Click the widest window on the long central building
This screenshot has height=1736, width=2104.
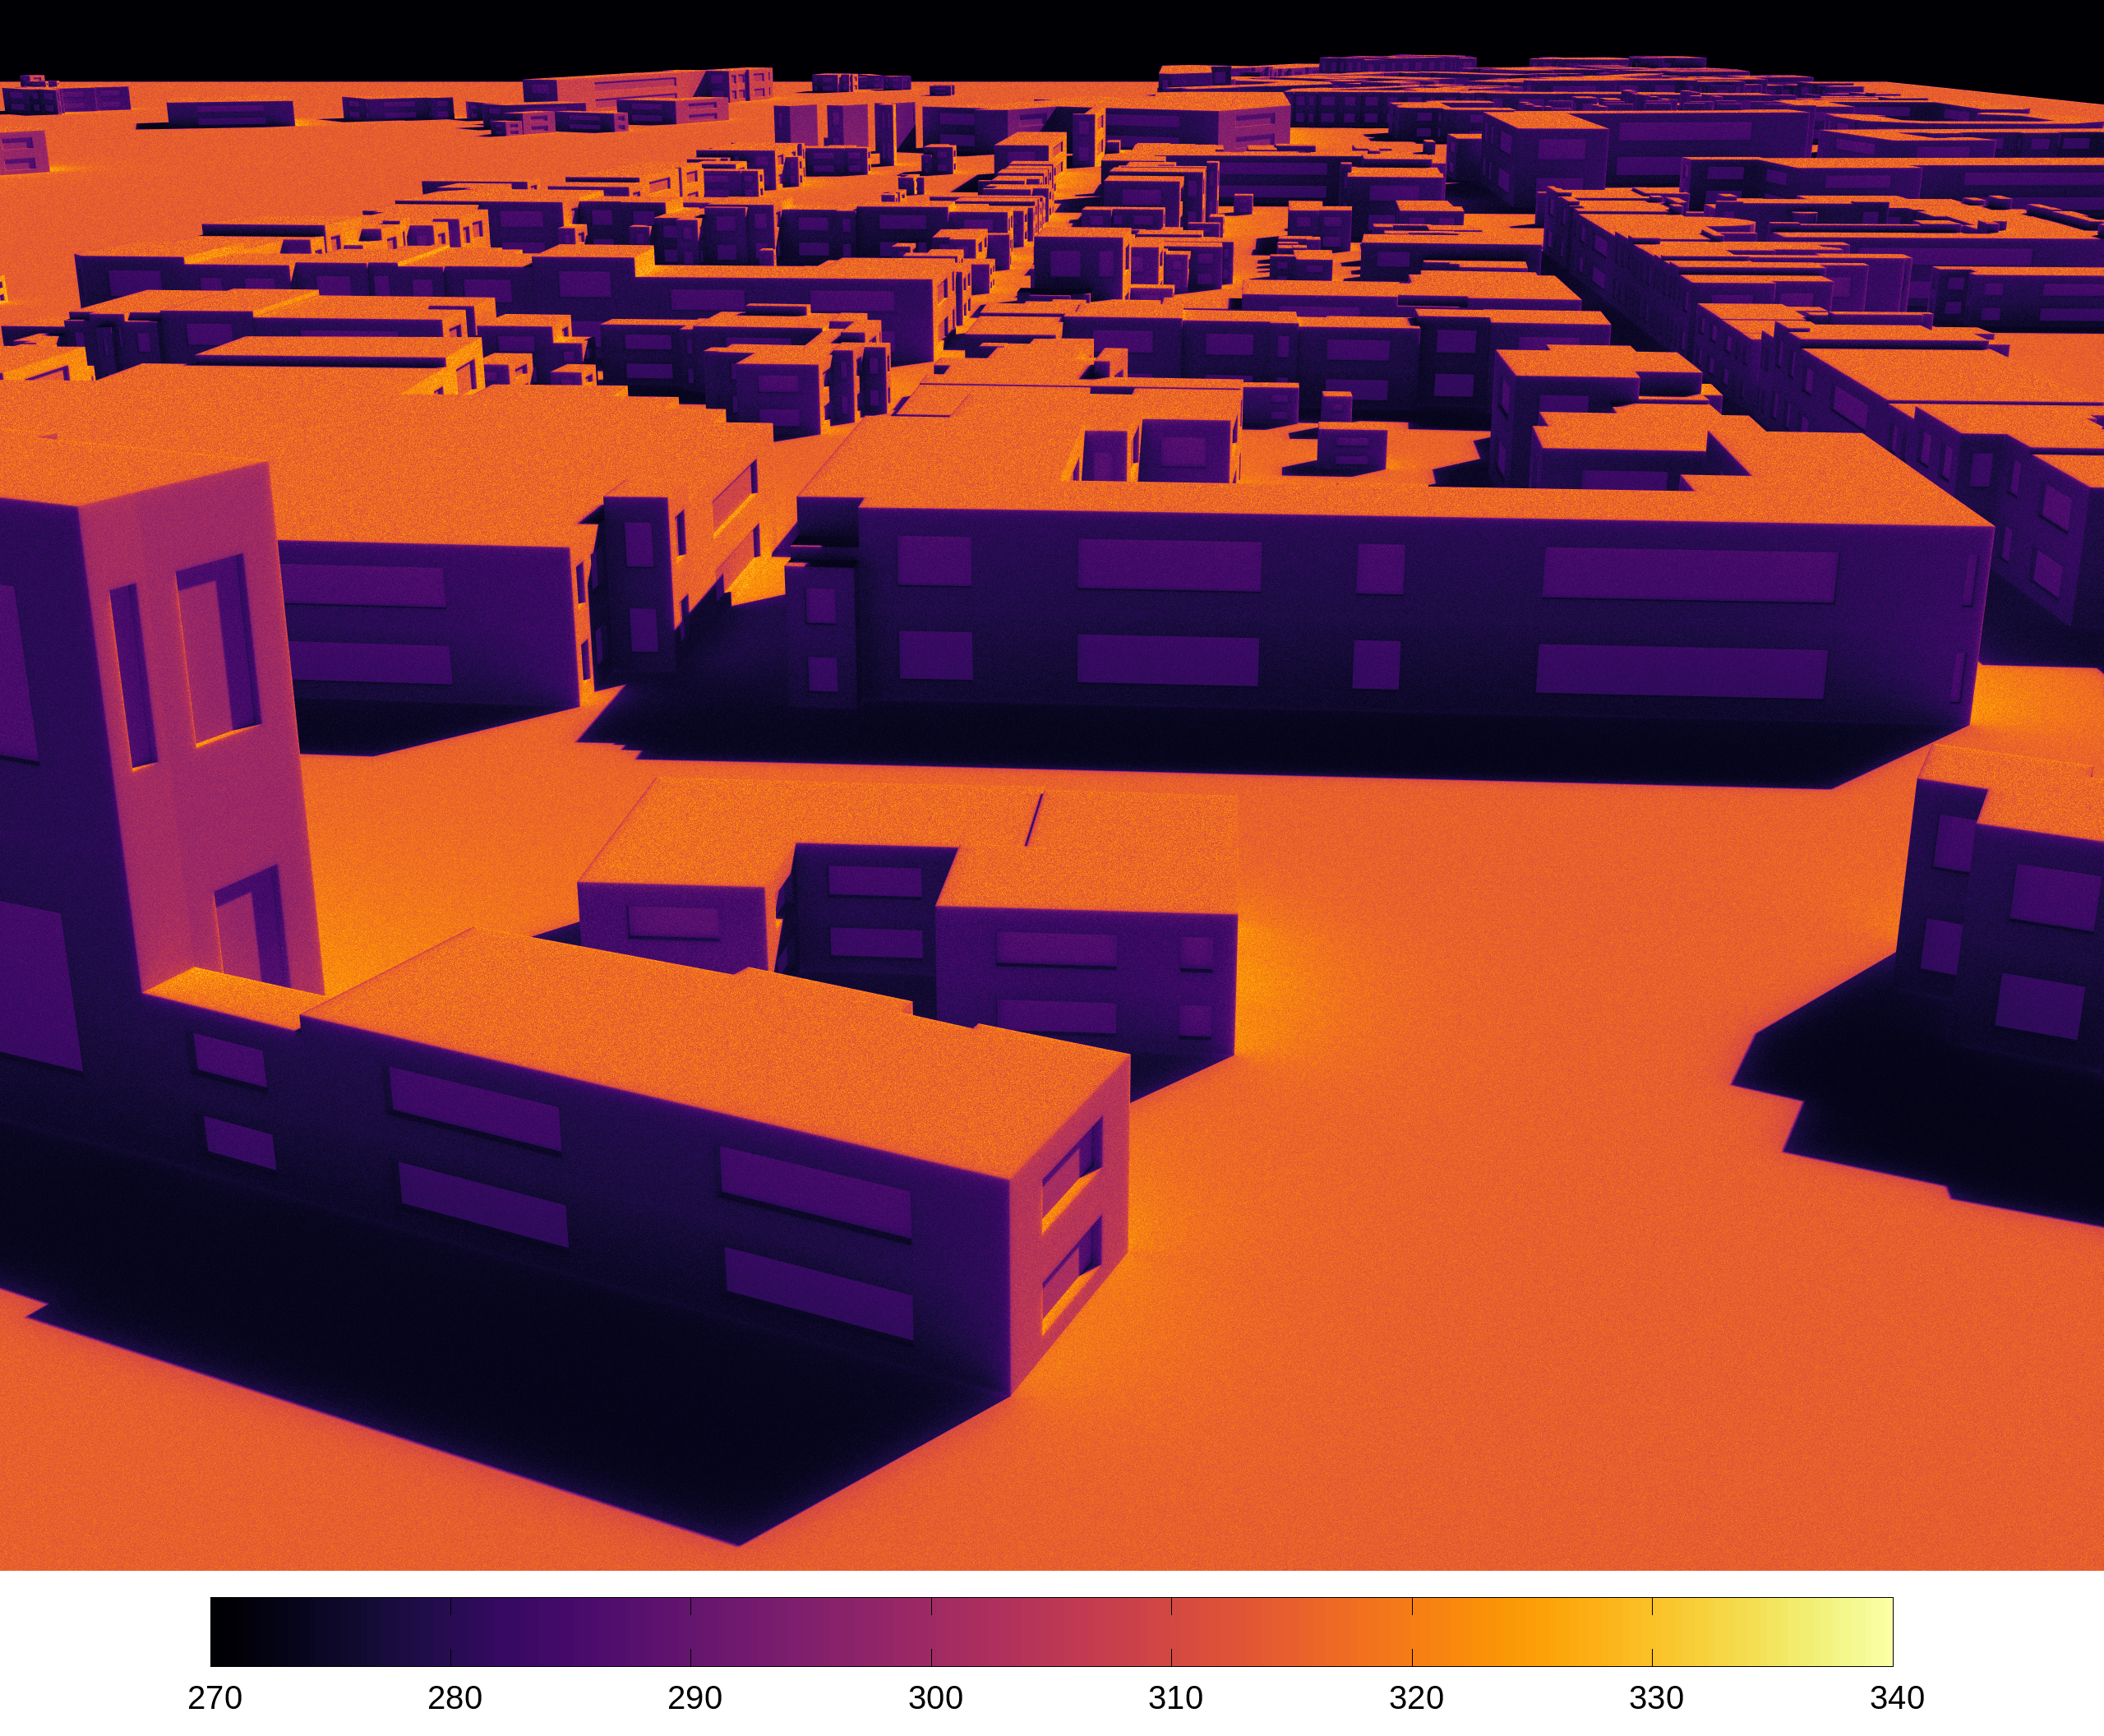(1690, 575)
